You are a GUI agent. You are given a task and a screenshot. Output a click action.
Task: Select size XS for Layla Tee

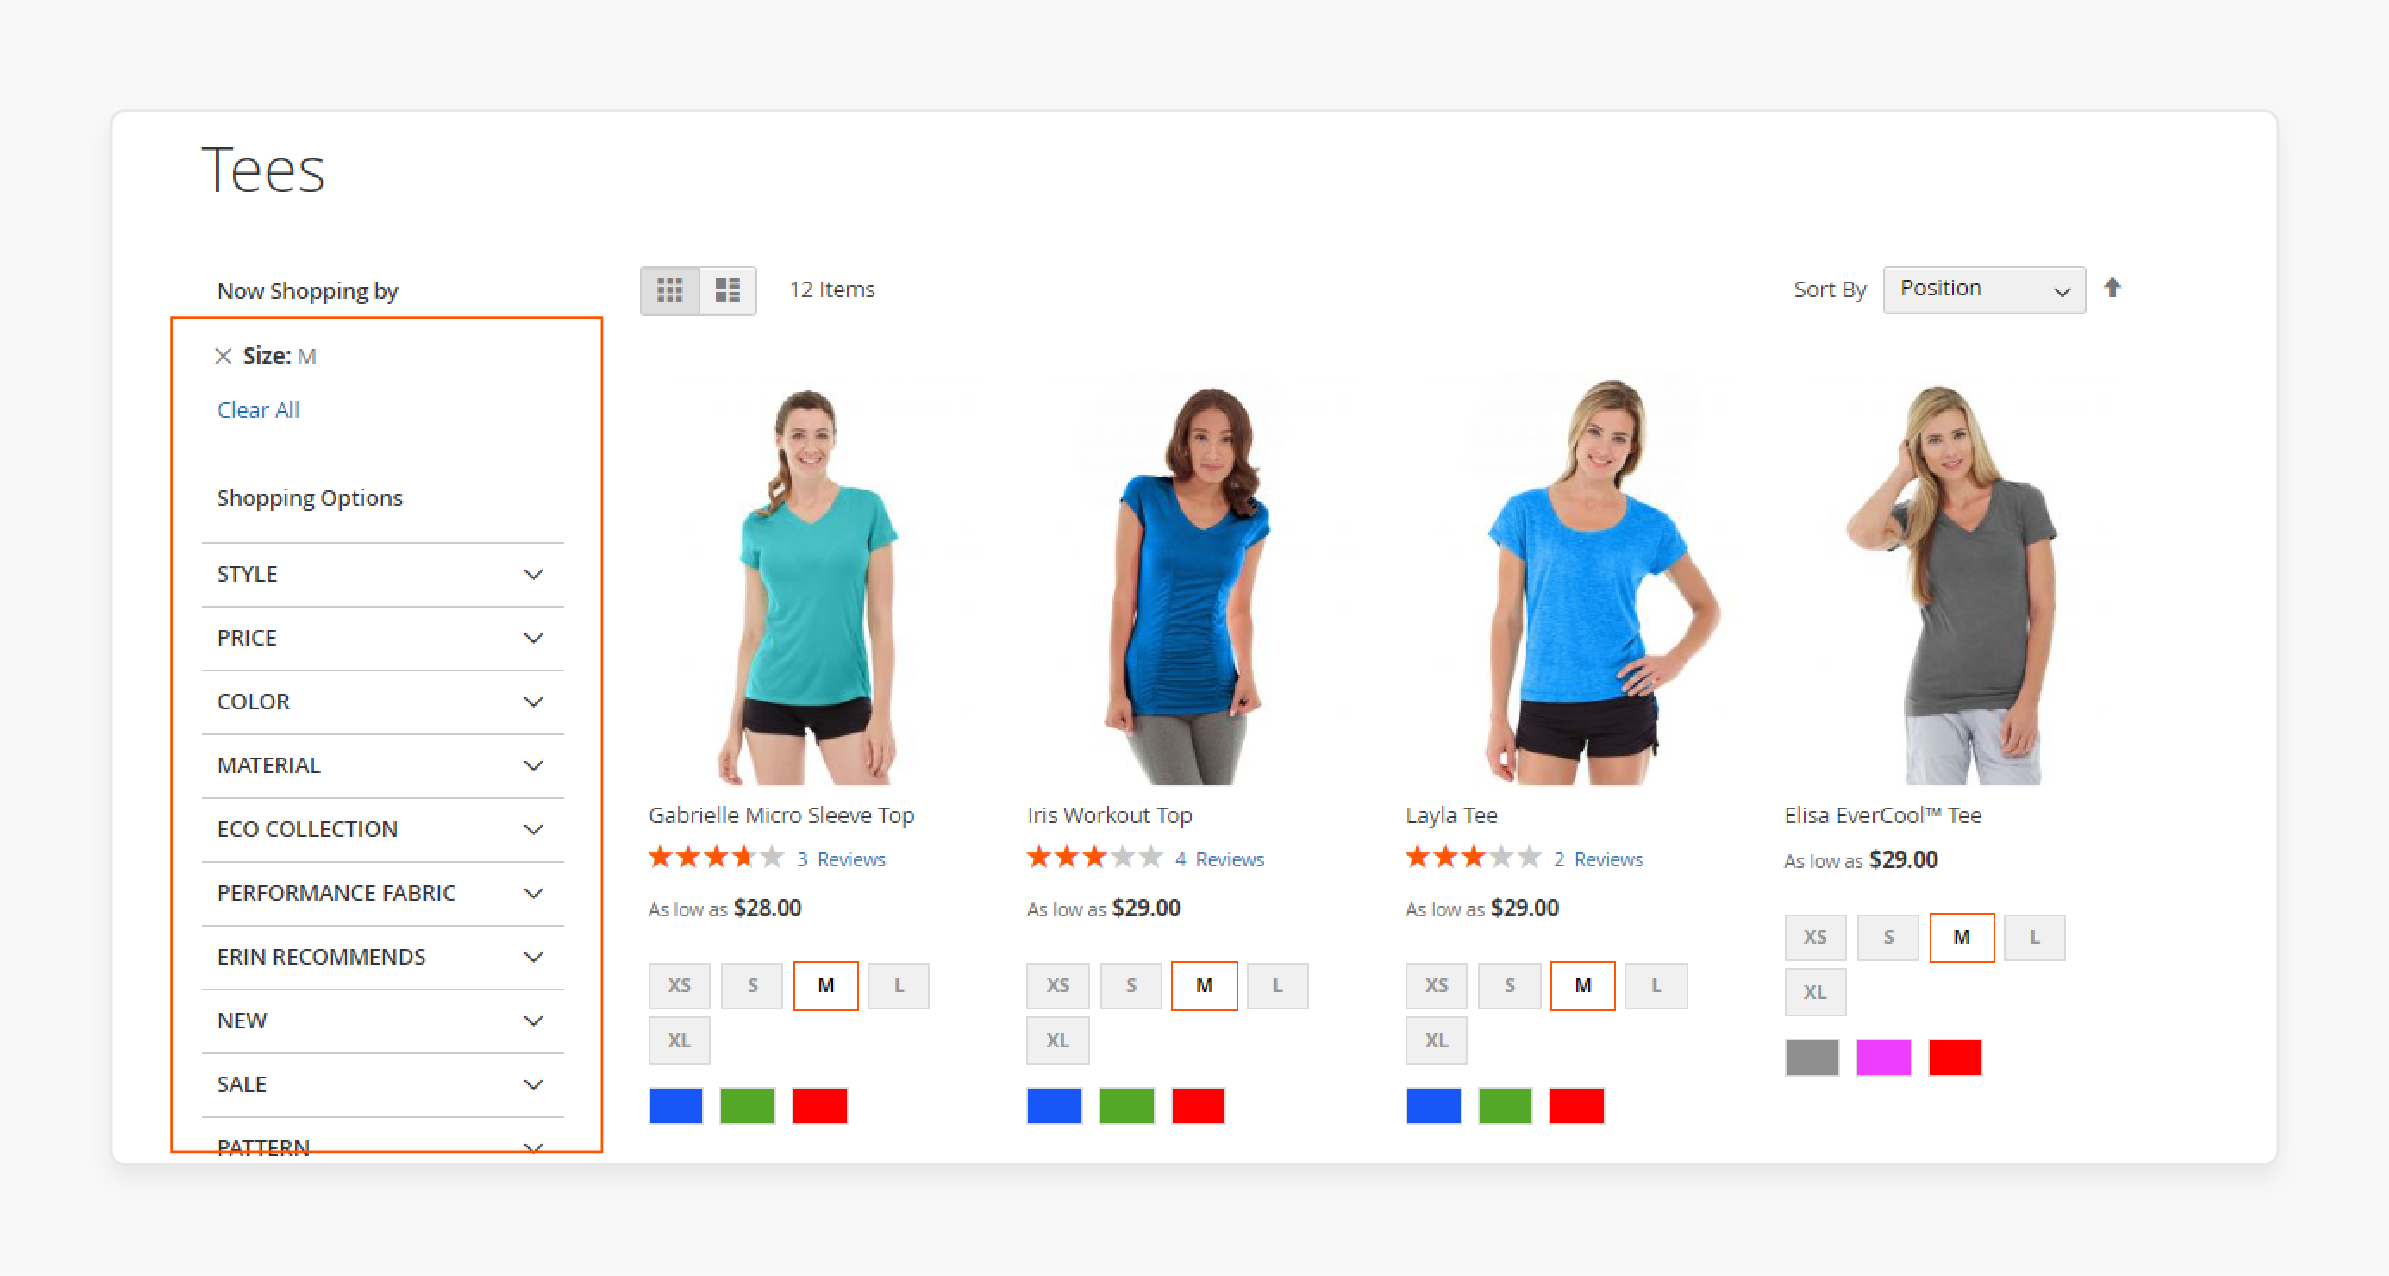point(1436,986)
